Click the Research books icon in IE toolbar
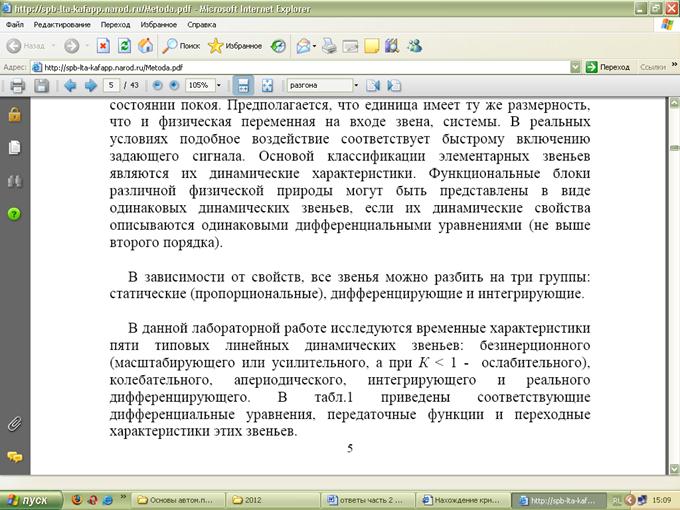680x510 pixels. click(x=392, y=46)
